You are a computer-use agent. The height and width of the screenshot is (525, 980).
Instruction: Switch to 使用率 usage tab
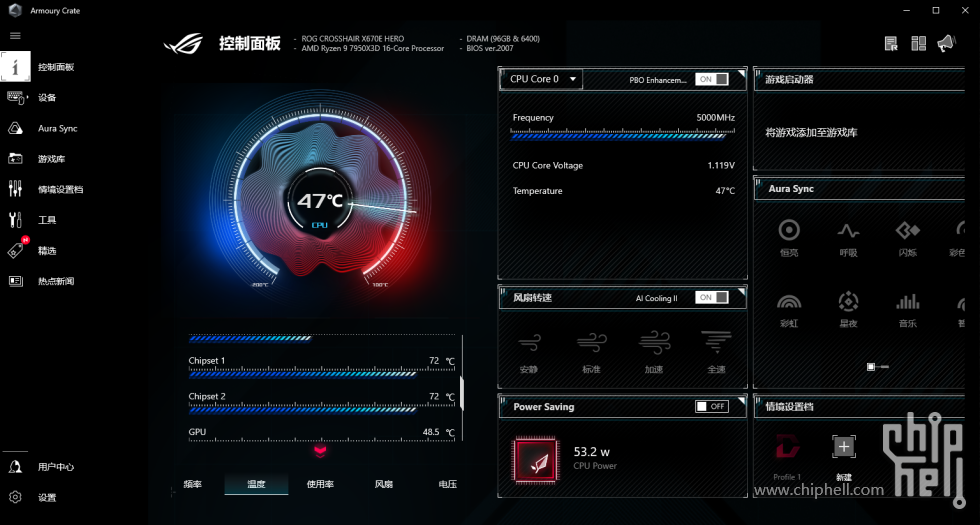click(x=320, y=484)
